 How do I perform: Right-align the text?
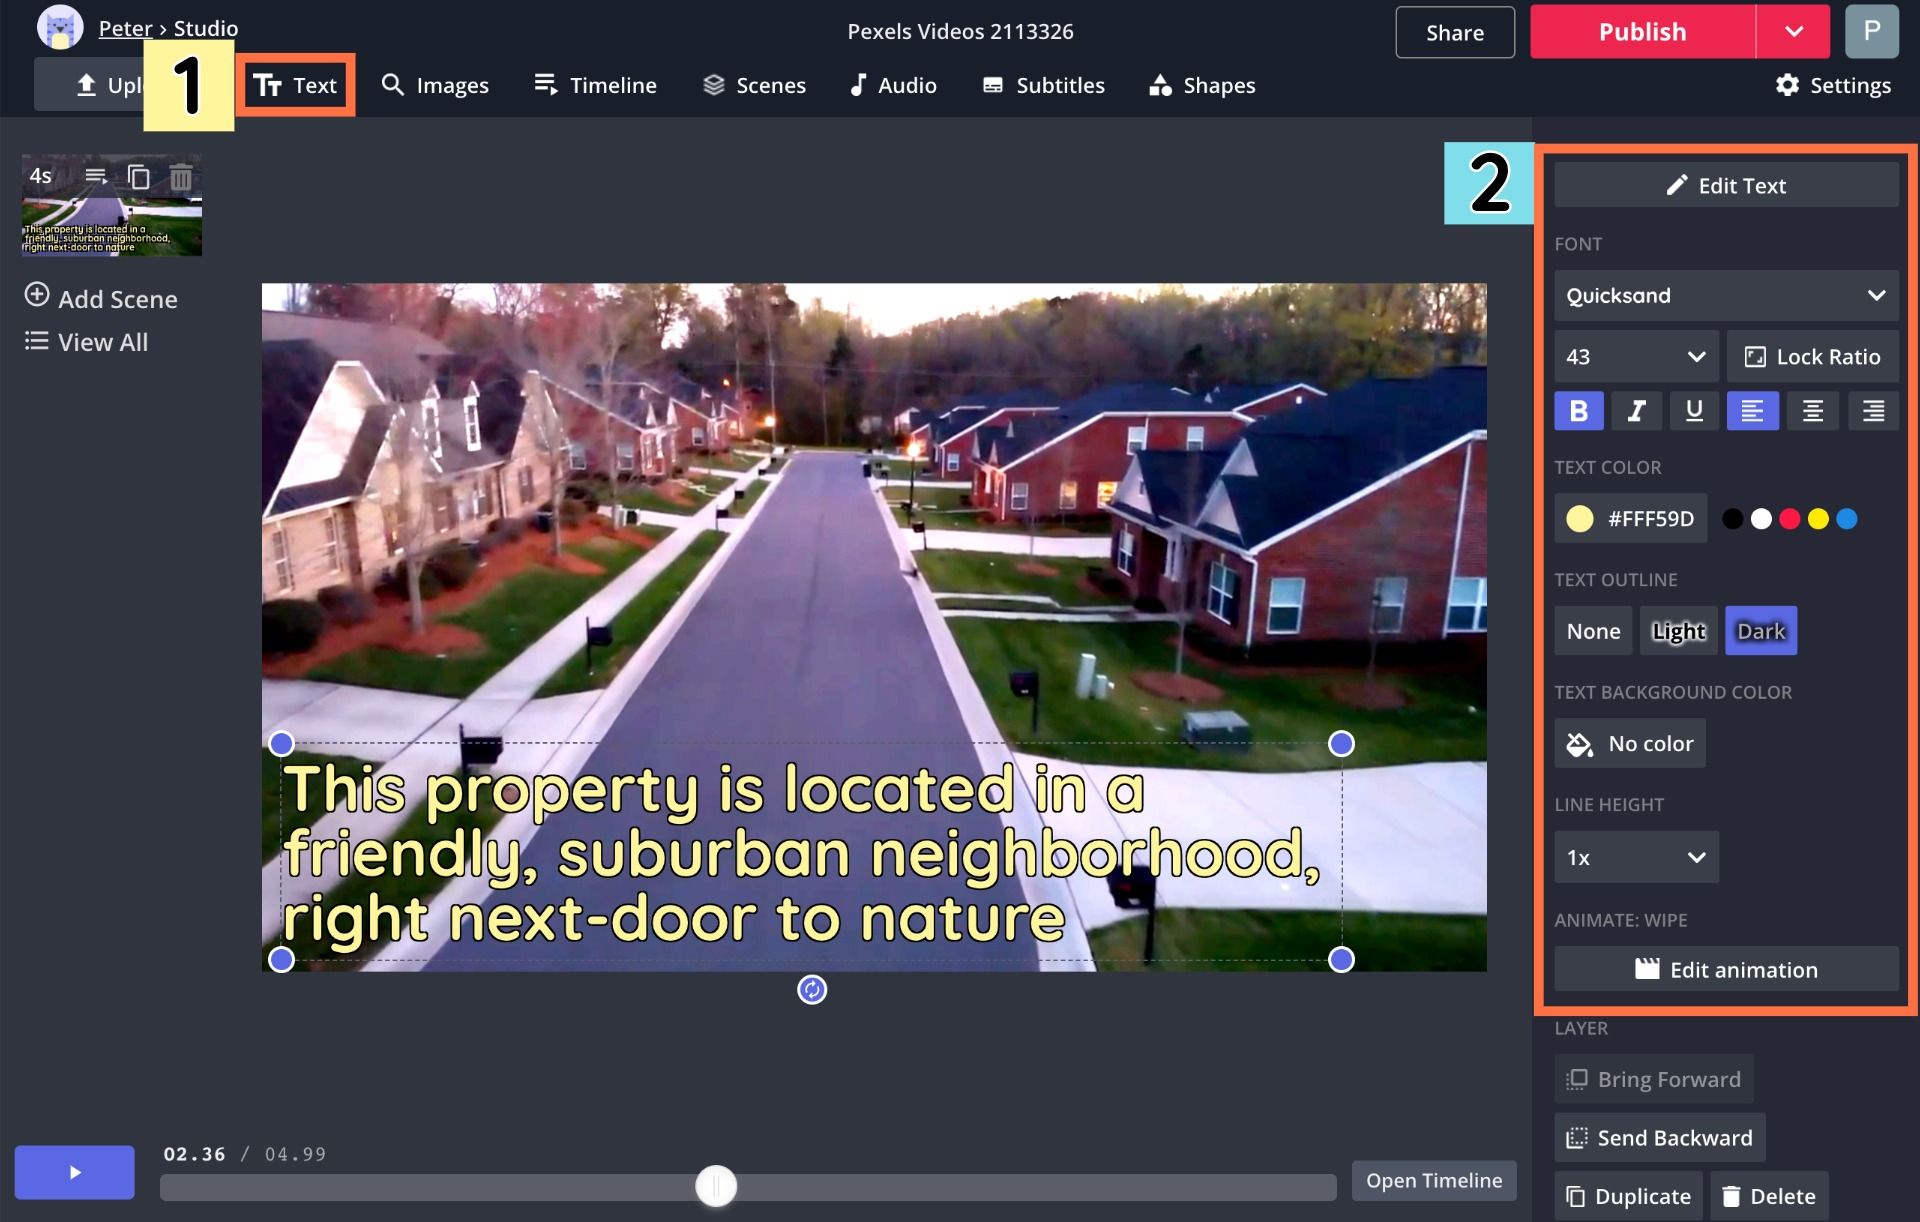[x=1872, y=411]
